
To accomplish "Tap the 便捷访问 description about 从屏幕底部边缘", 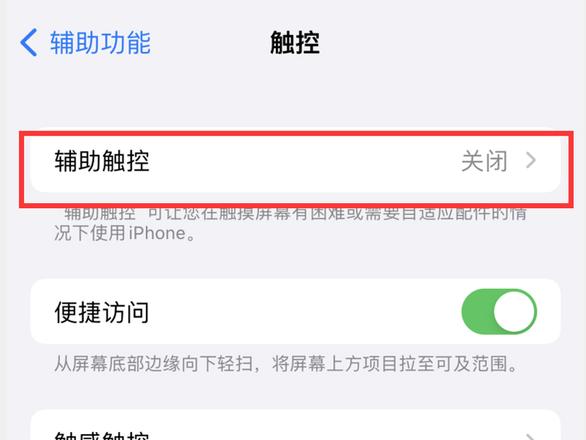I will [x=286, y=364].
